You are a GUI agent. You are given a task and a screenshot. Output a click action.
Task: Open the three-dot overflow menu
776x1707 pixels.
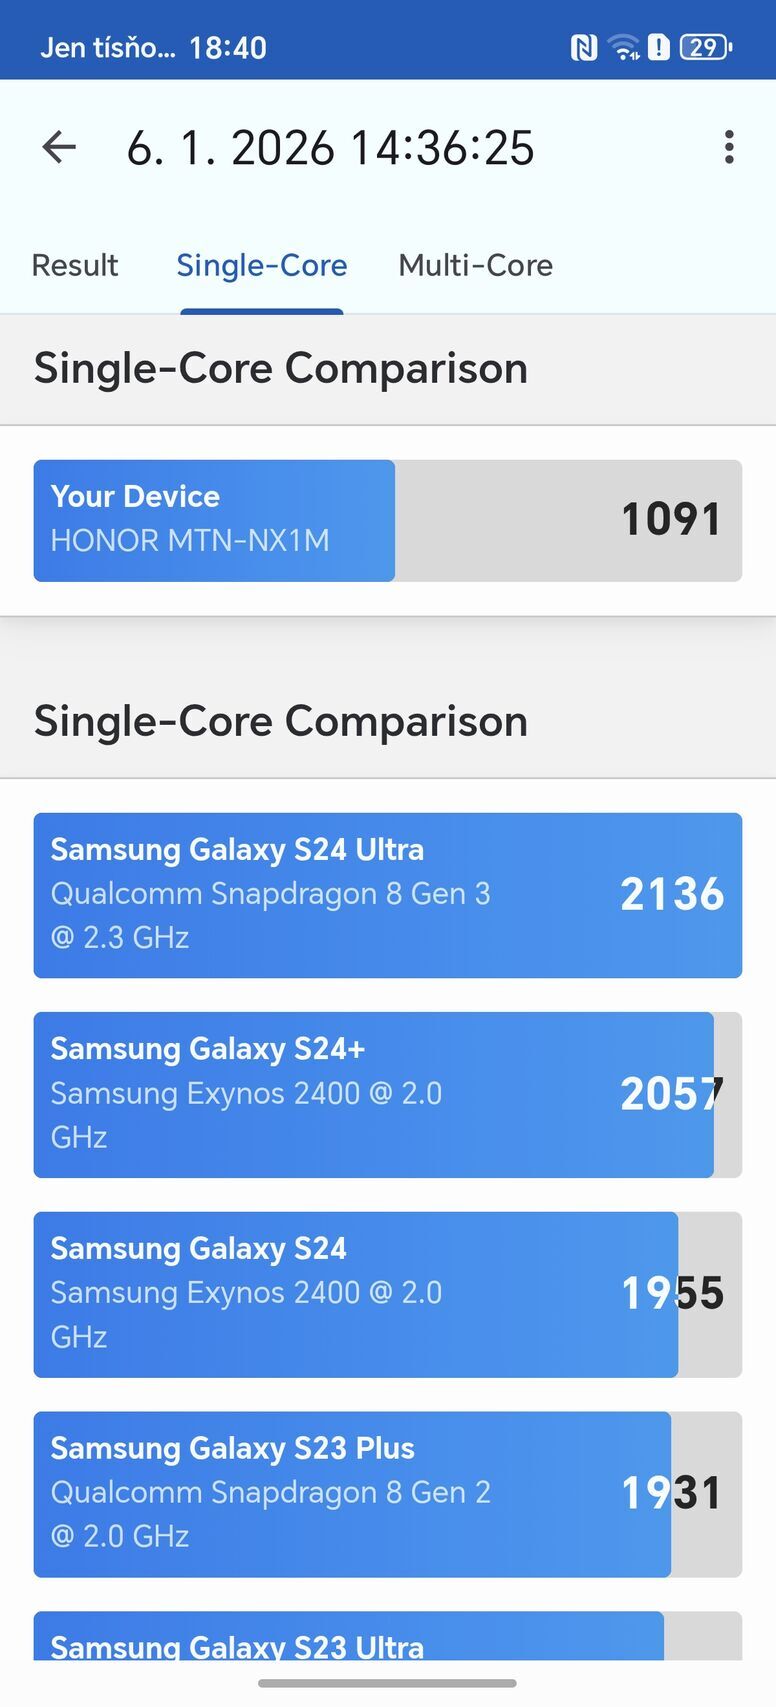click(x=729, y=146)
